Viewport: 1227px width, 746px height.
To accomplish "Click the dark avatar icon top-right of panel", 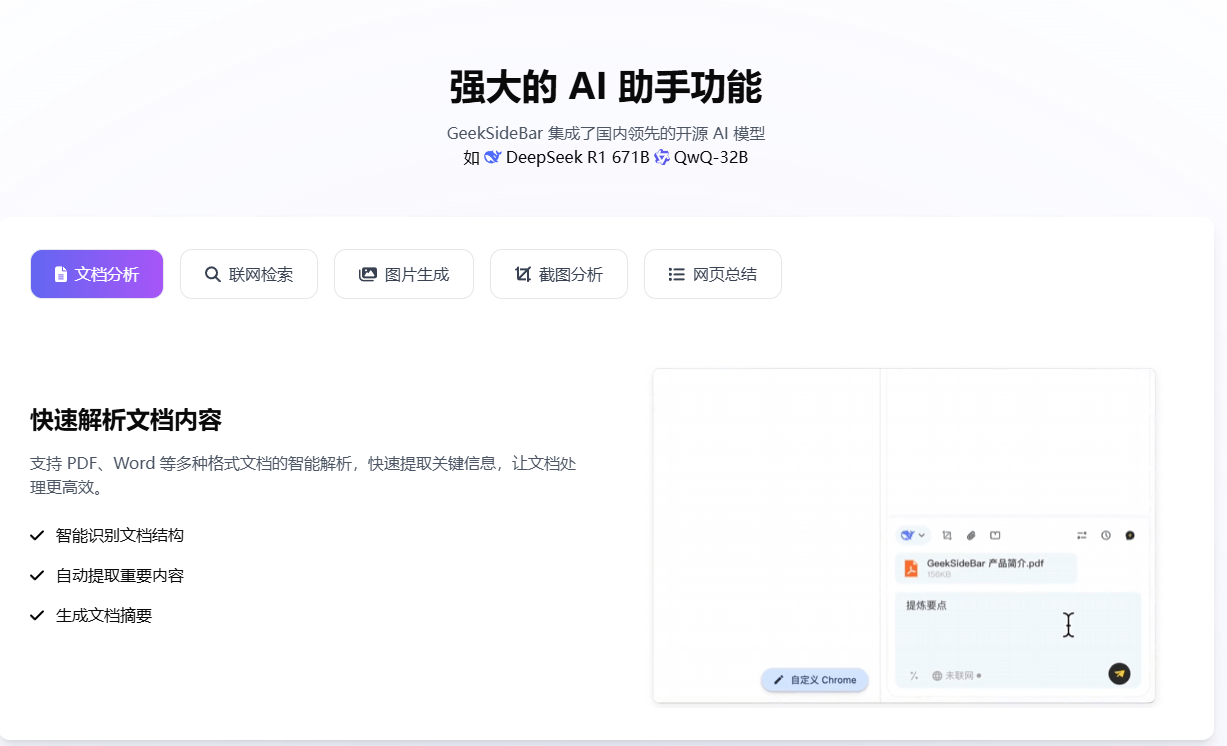I will tap(1130, 535).
